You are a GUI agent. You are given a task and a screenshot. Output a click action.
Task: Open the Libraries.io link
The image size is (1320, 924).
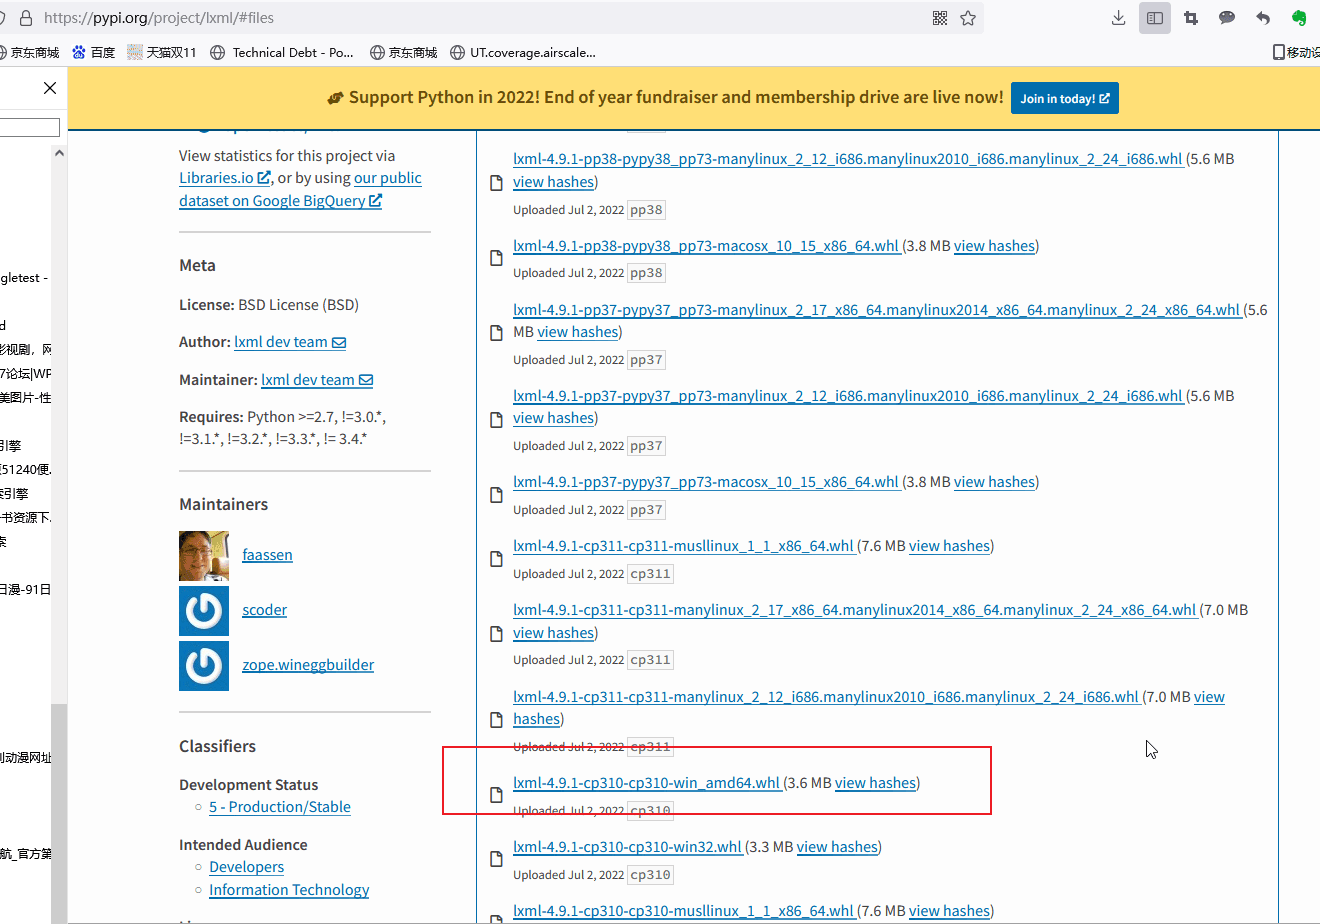[x=225, y=178]
